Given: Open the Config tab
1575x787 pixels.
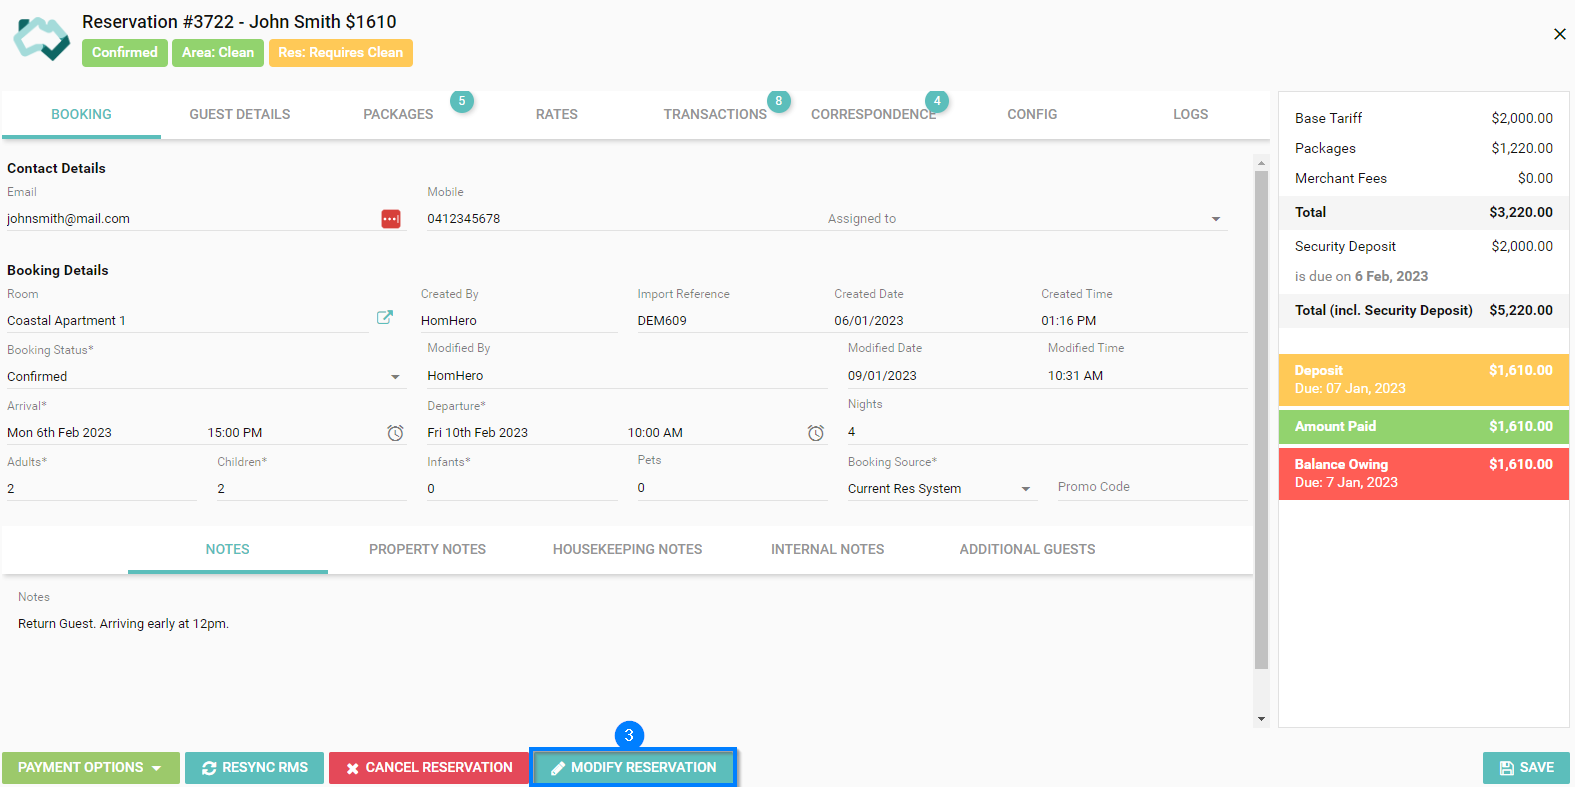Looking at the screenshot, I should coord(1032,114).
